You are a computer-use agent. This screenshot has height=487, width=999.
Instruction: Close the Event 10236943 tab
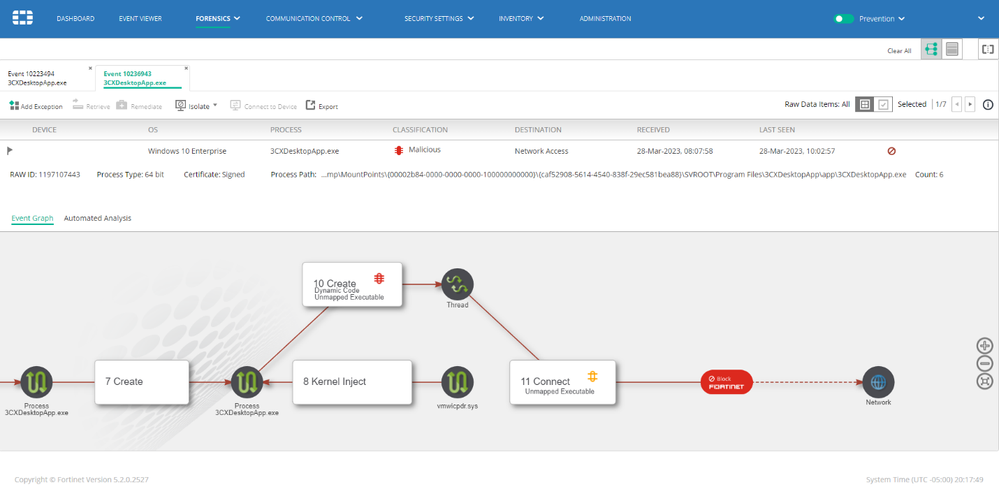186,68
